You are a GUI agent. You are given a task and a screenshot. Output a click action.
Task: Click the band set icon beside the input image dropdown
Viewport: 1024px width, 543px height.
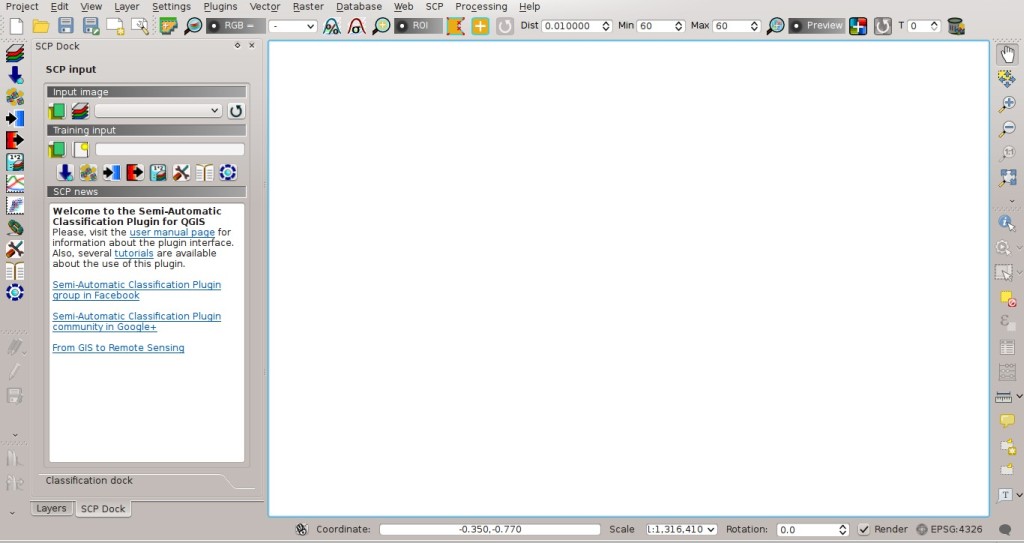[80, 111]
